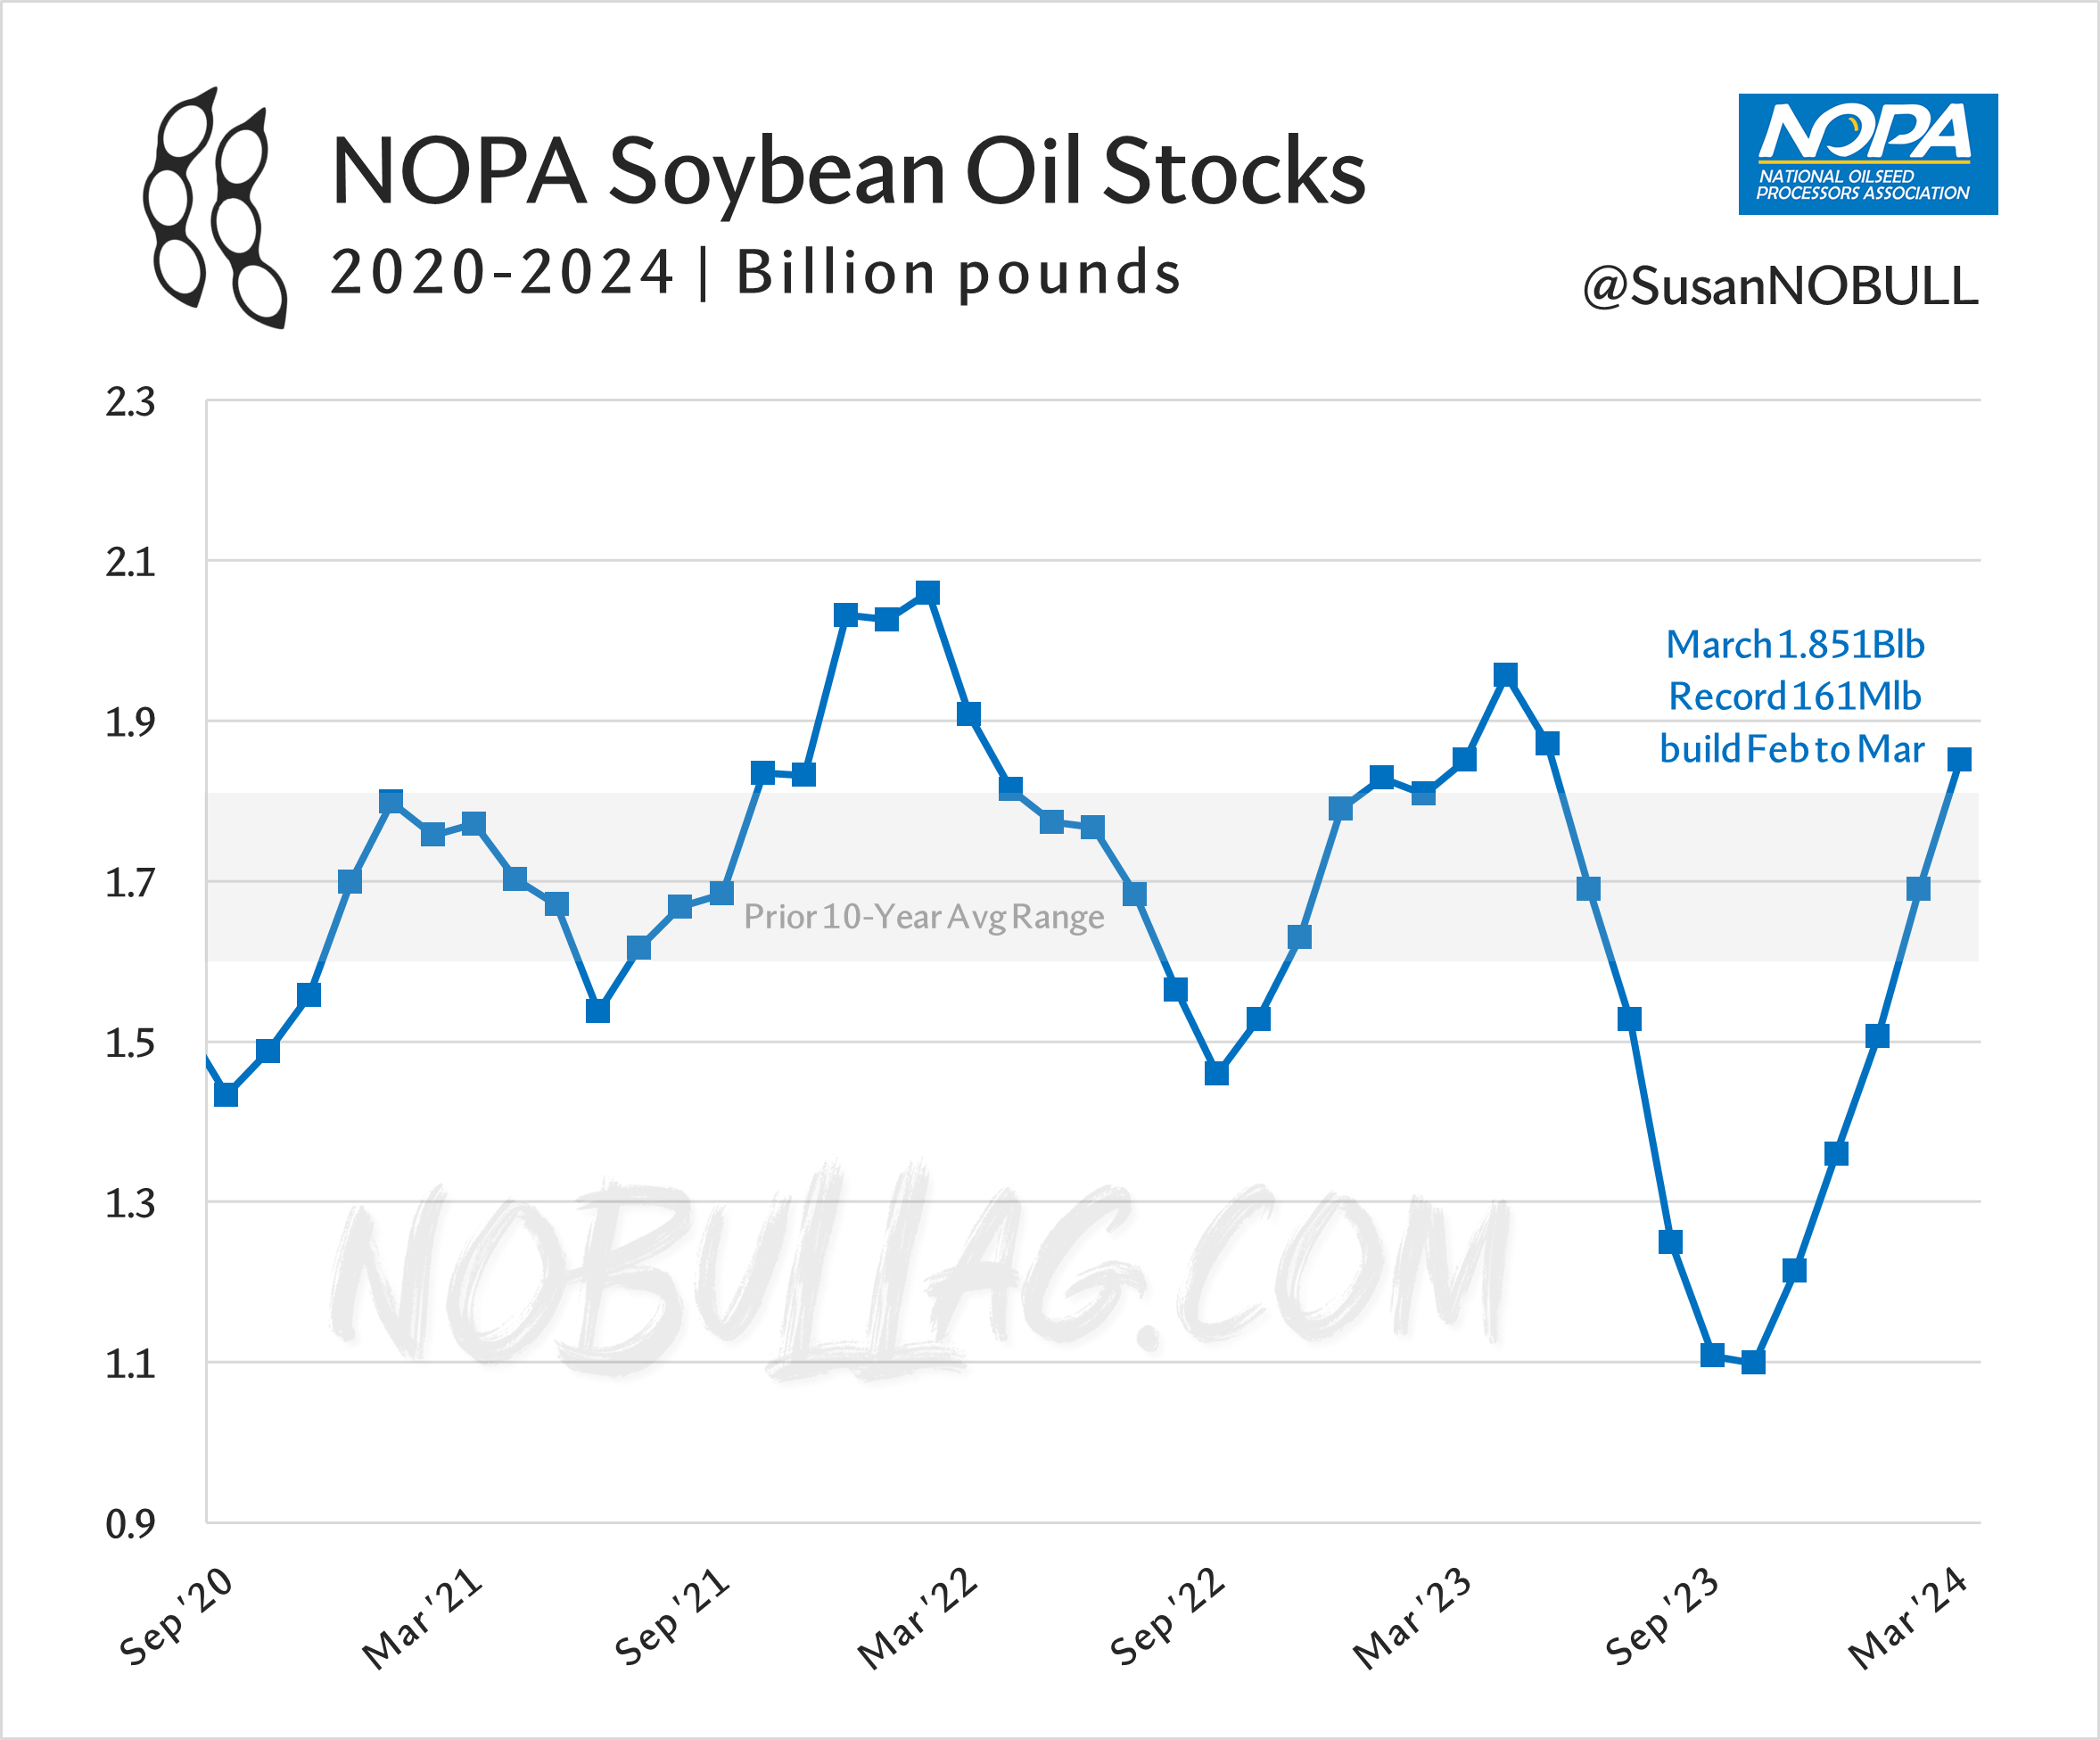Screen dimensions: 2100x1740
Task: Click the Sep '23 x-axis label
Action: (x=1663, y=1616)
